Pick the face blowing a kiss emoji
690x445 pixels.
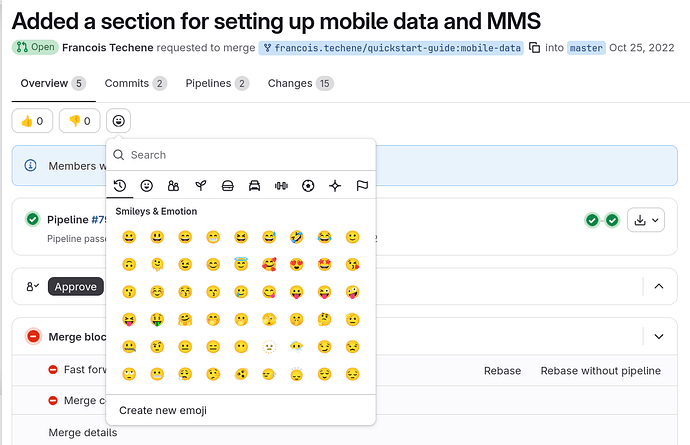coord(352,265)
